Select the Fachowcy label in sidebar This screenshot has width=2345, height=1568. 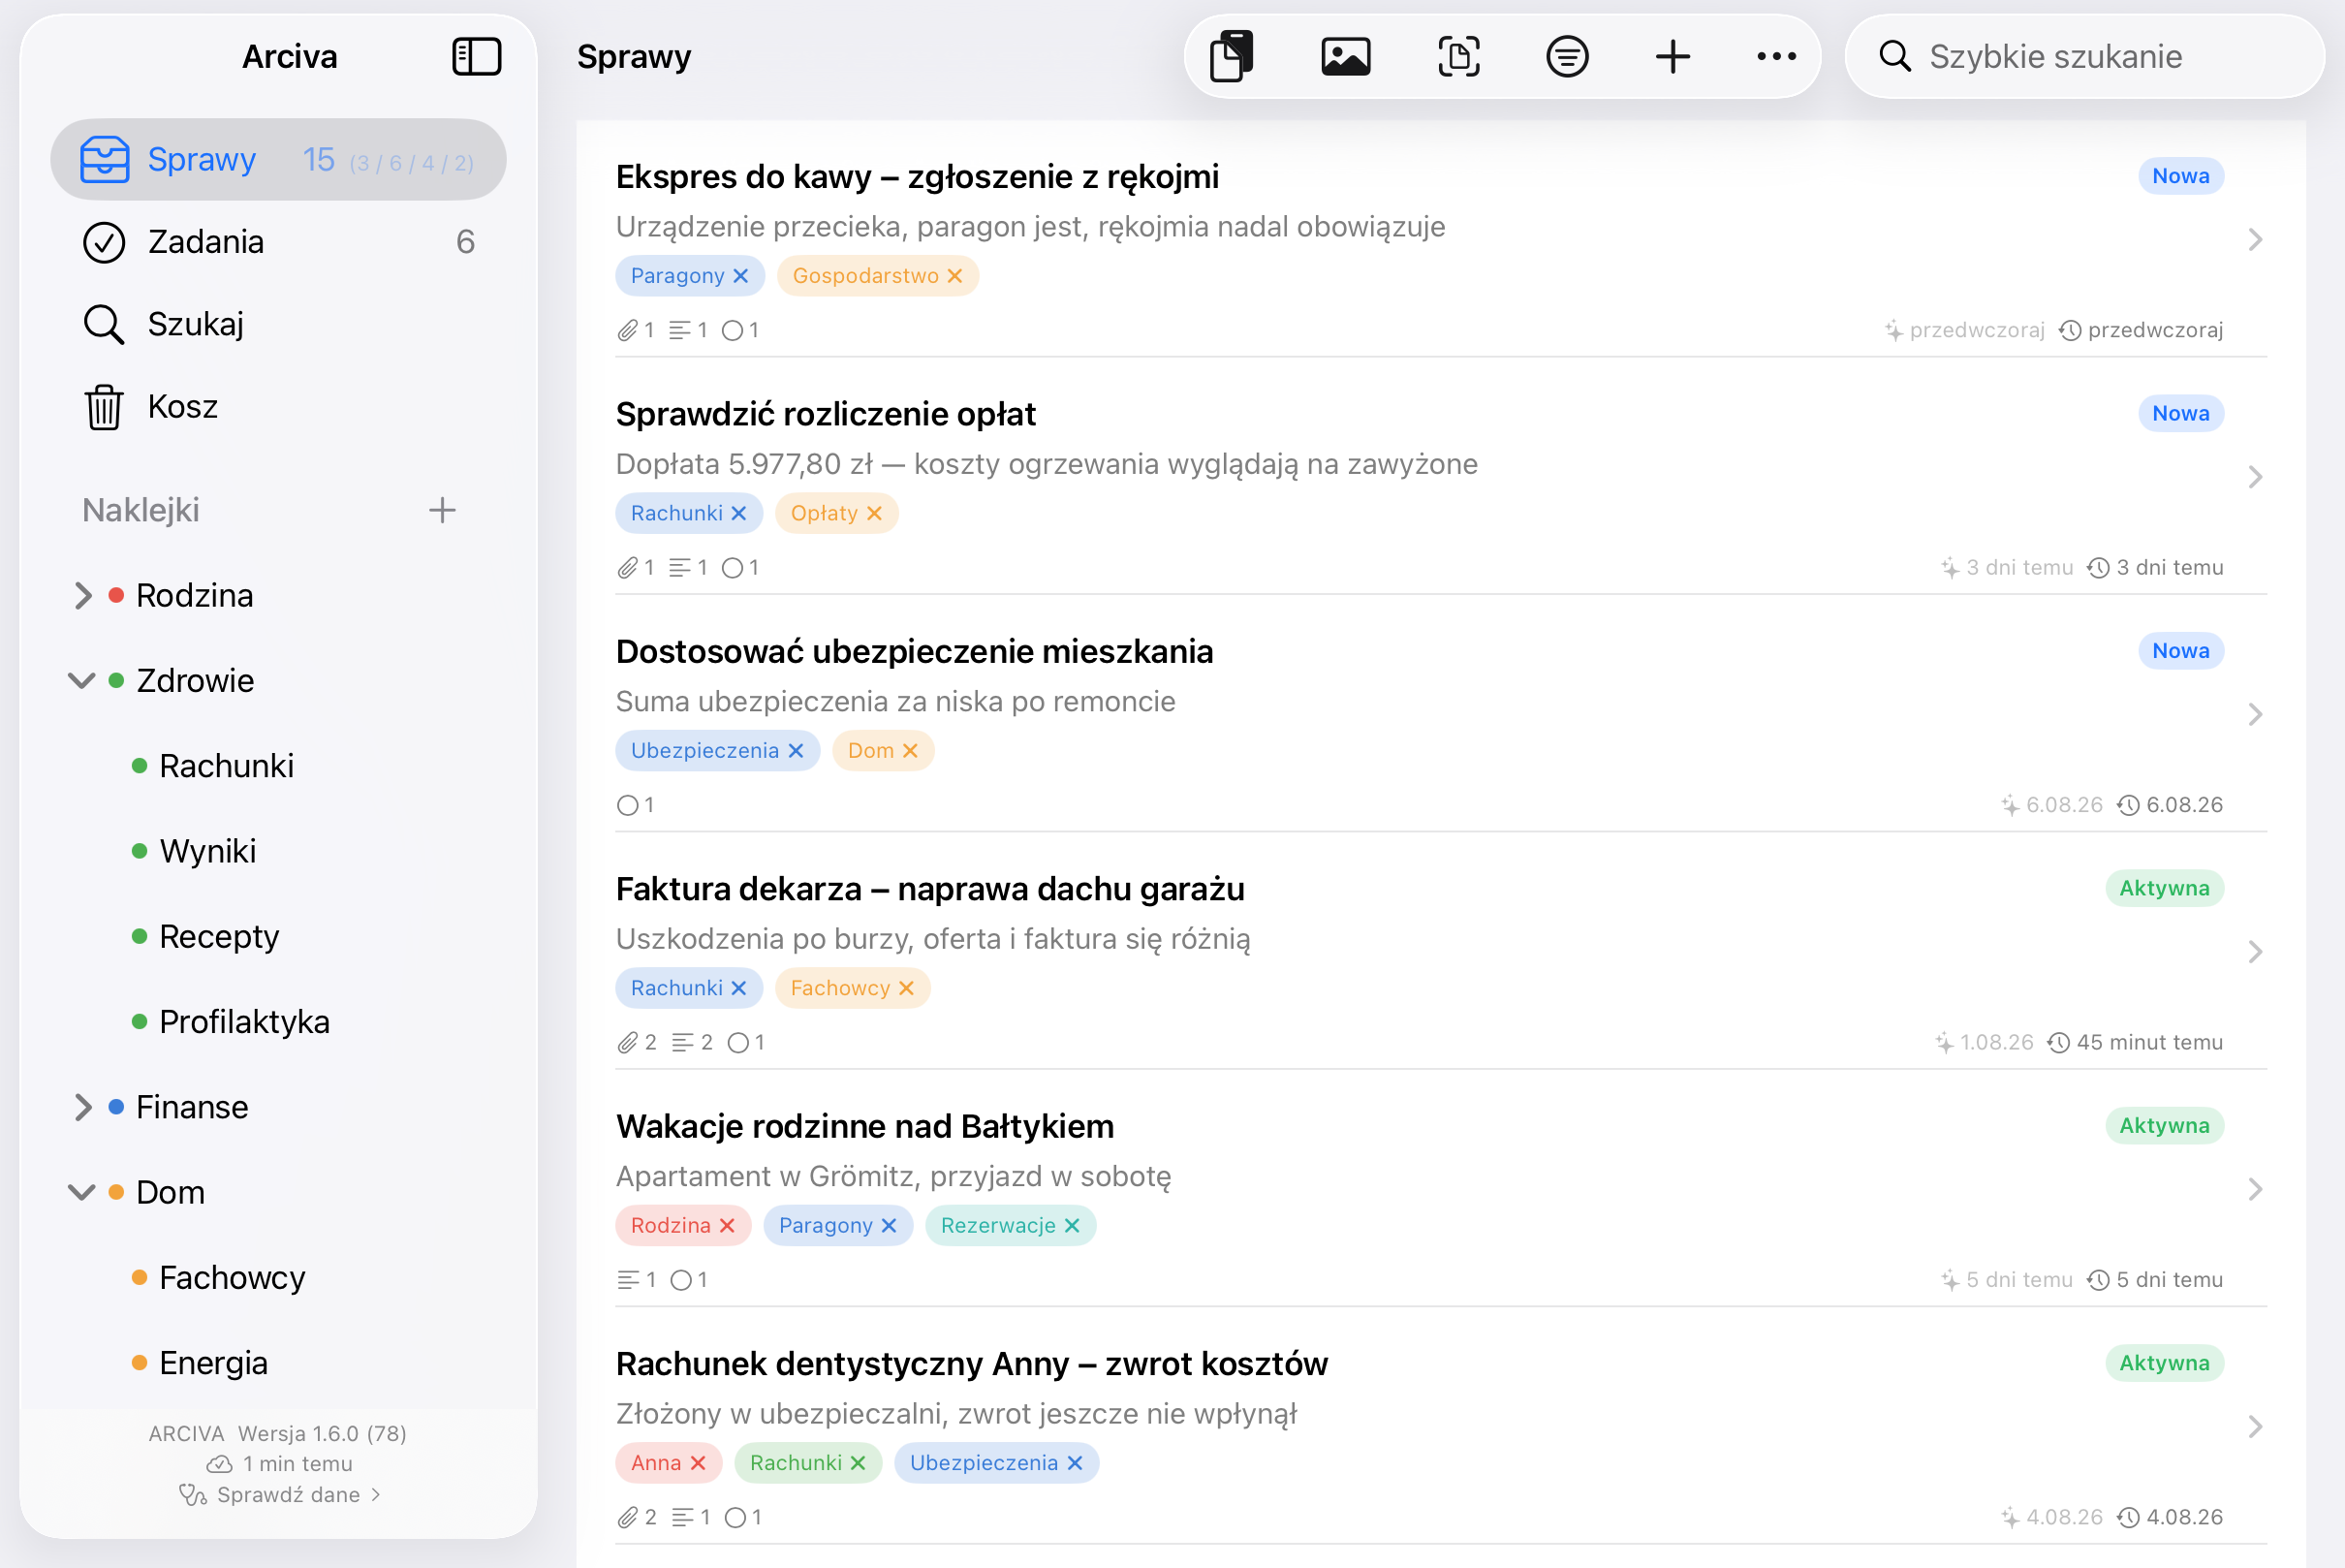point(232,1278)
